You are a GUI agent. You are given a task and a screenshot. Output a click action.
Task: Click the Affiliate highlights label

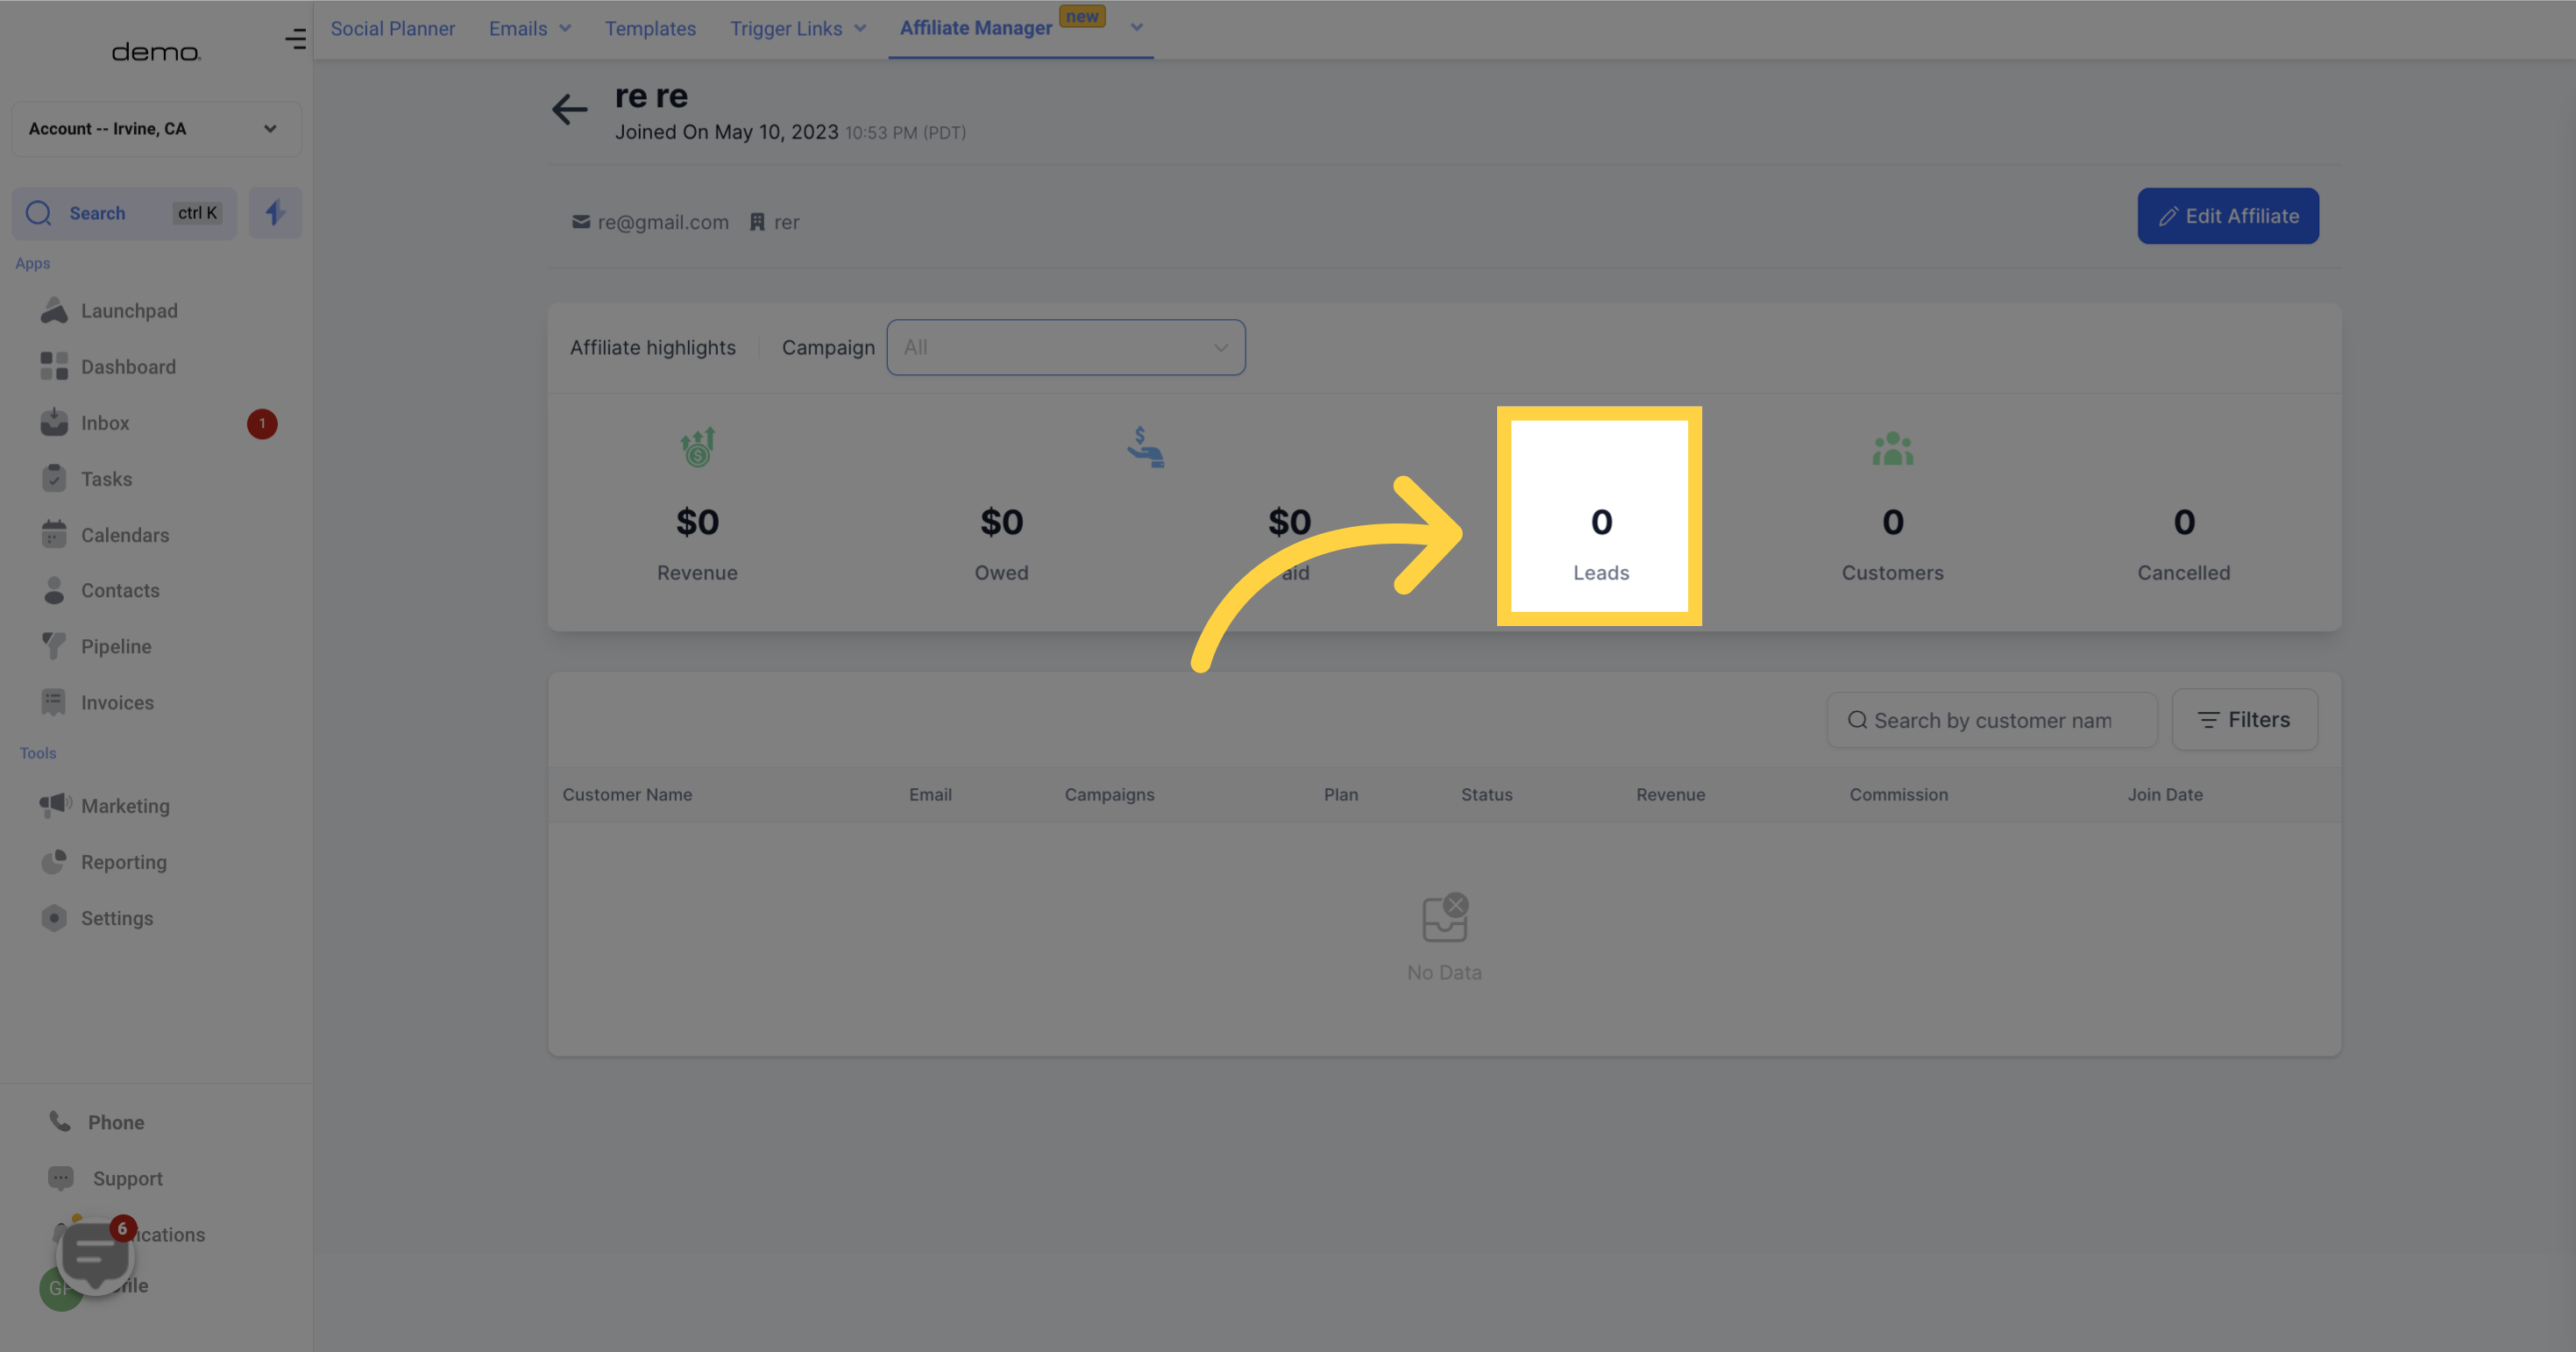[x=653, y=347]
